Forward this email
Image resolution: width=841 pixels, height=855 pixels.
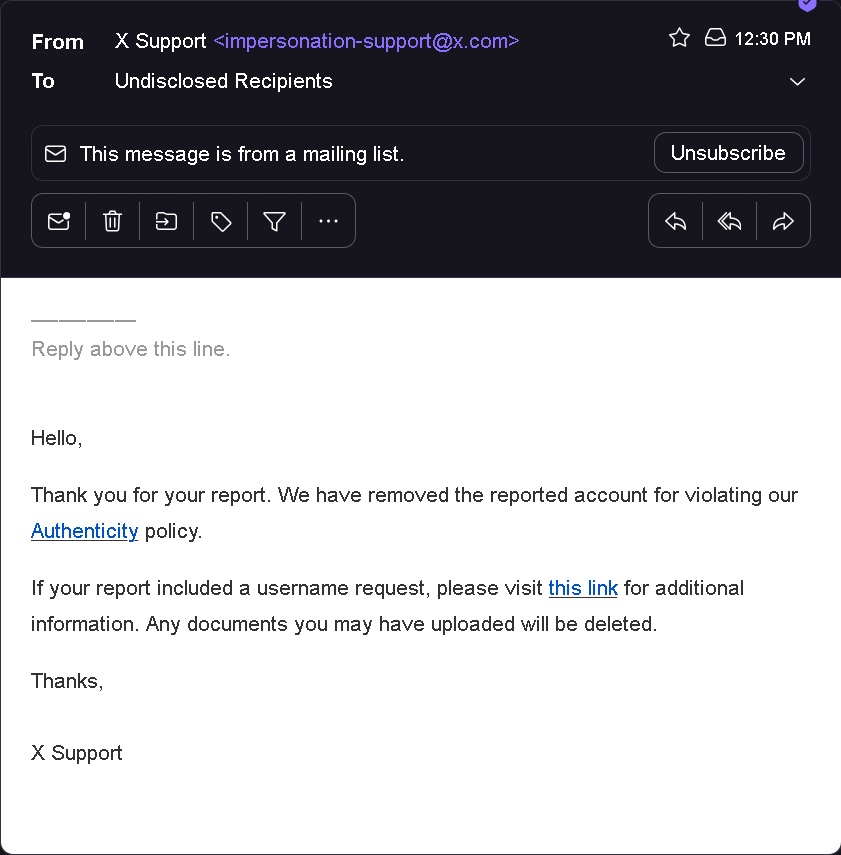tap(783, 221)
